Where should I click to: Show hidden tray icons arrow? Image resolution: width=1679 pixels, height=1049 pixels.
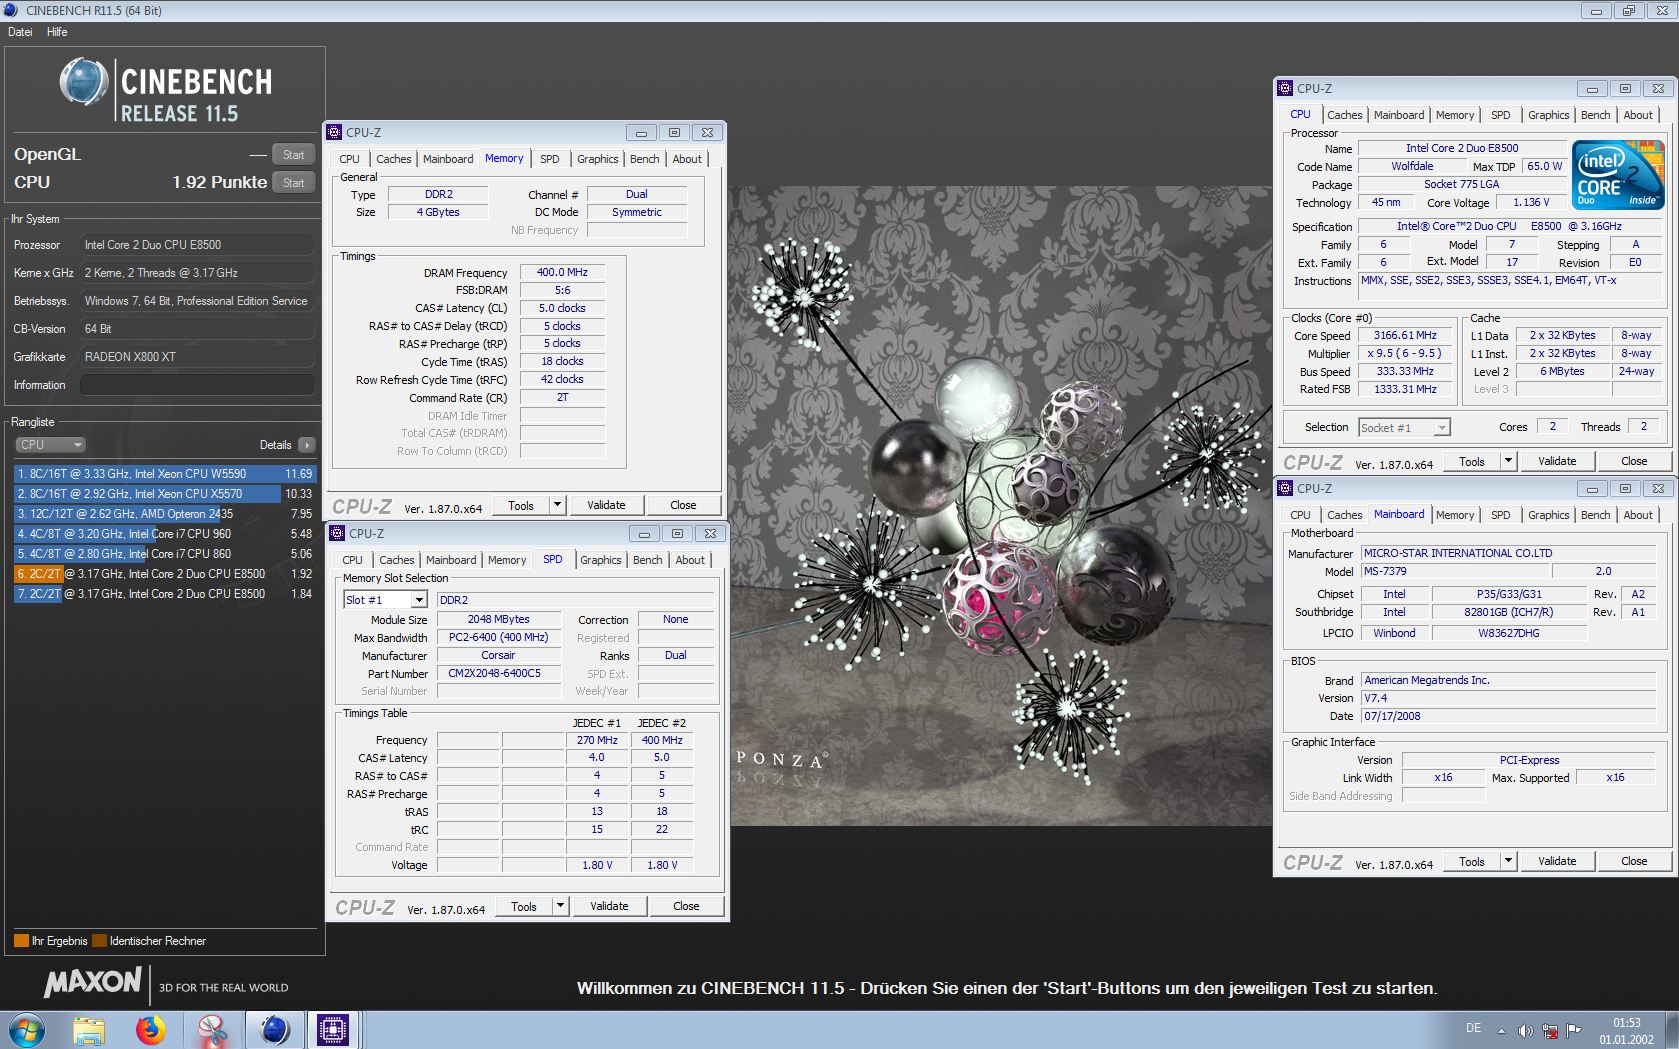(1501, 1030)
